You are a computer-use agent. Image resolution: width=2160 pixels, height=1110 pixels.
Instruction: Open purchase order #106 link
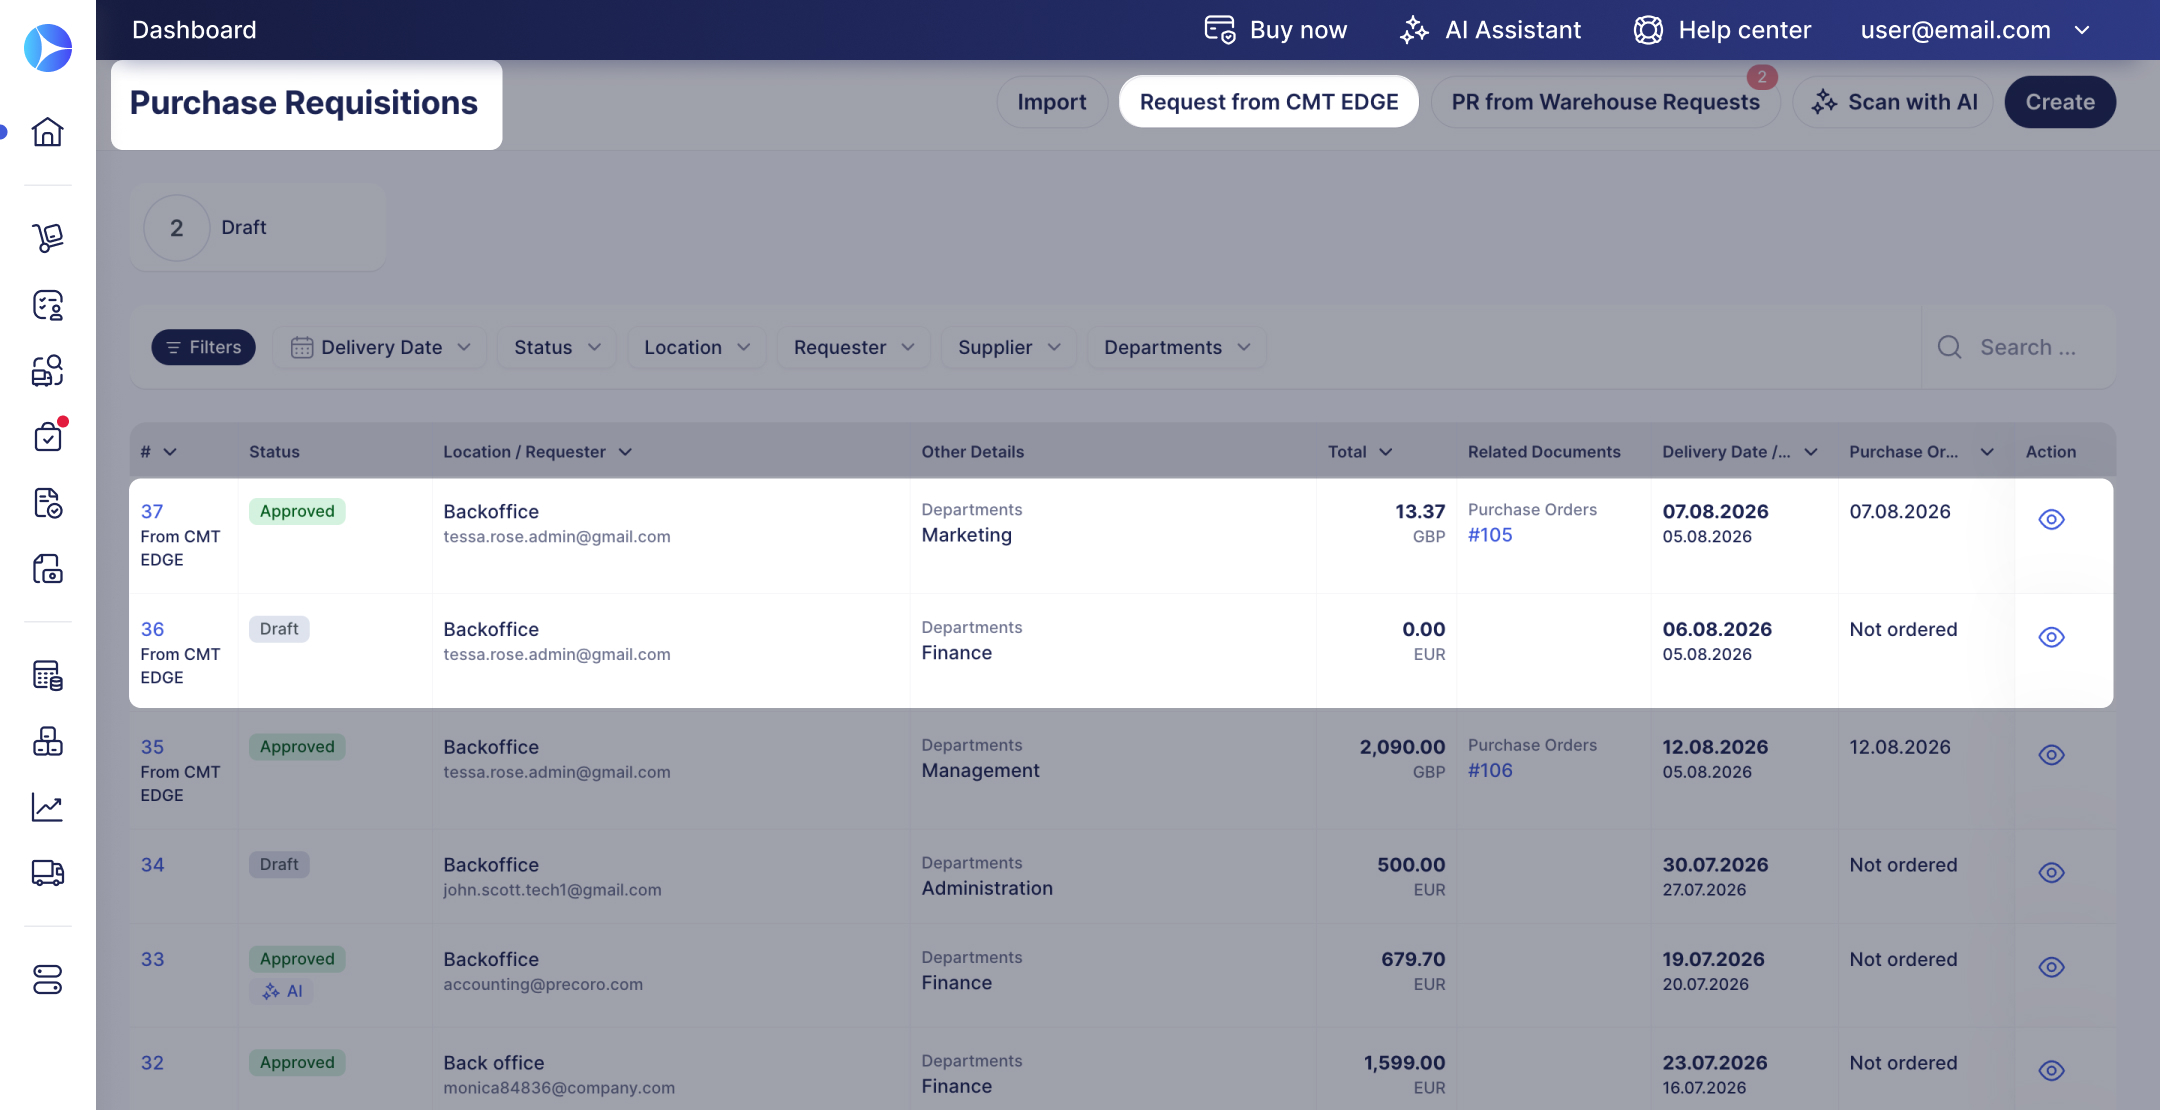point(1490,771)
